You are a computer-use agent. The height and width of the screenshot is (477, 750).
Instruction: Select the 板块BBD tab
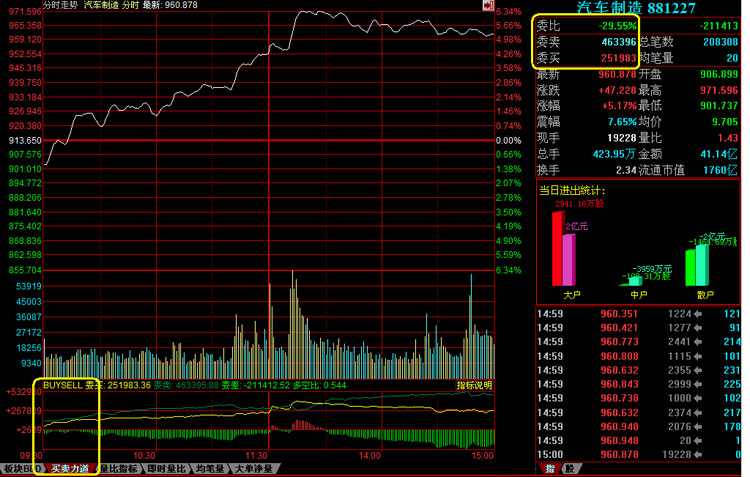click(x=21, y=468)
